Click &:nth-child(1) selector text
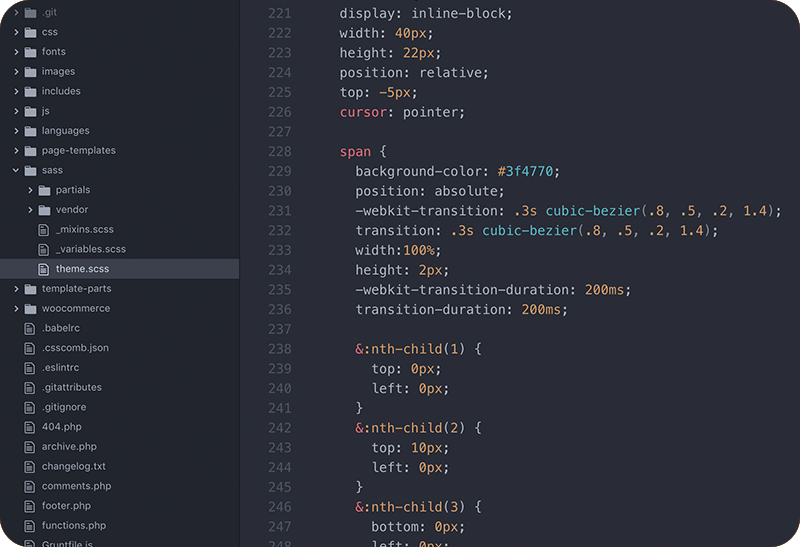The image size is (800, 547). point(410,349)
